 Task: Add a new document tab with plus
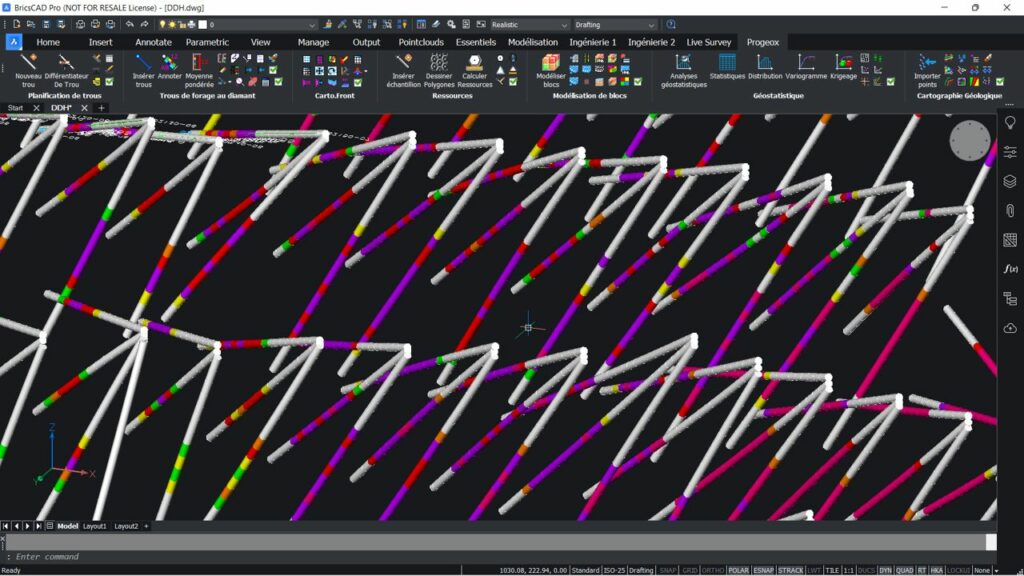tap(101, 108)
